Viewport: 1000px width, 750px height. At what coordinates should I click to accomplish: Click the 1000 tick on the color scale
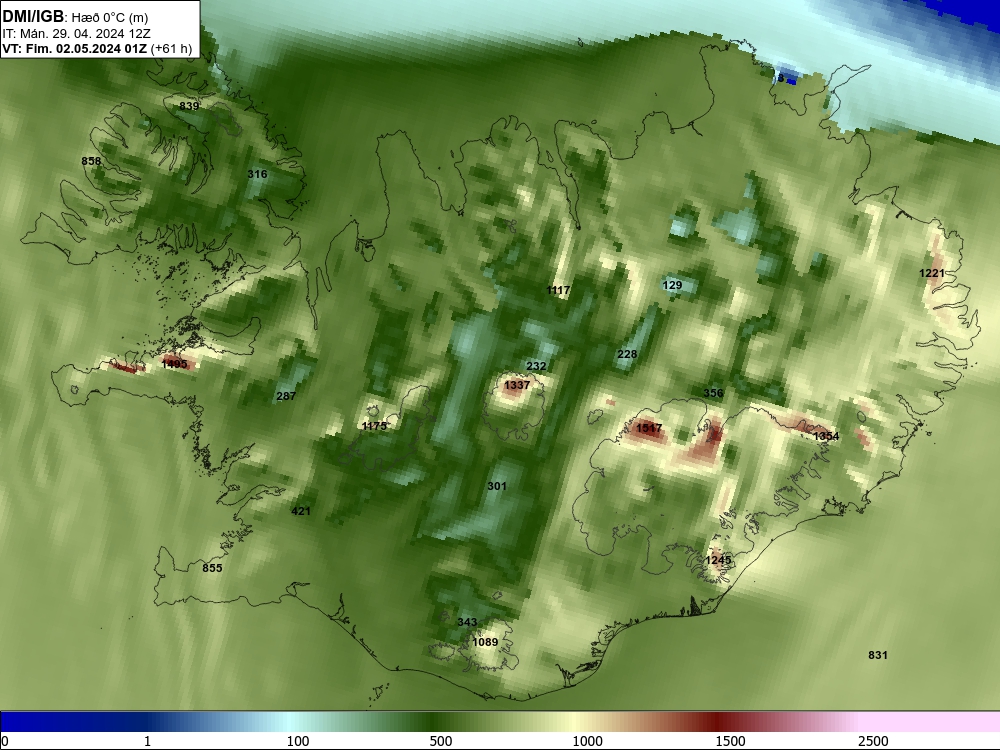click(x=587, y=741)
